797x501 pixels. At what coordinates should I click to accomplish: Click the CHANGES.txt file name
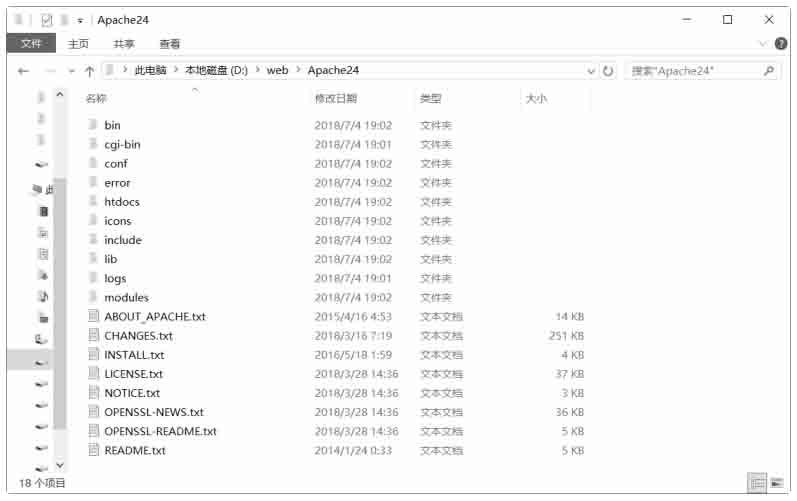[139, 336]
